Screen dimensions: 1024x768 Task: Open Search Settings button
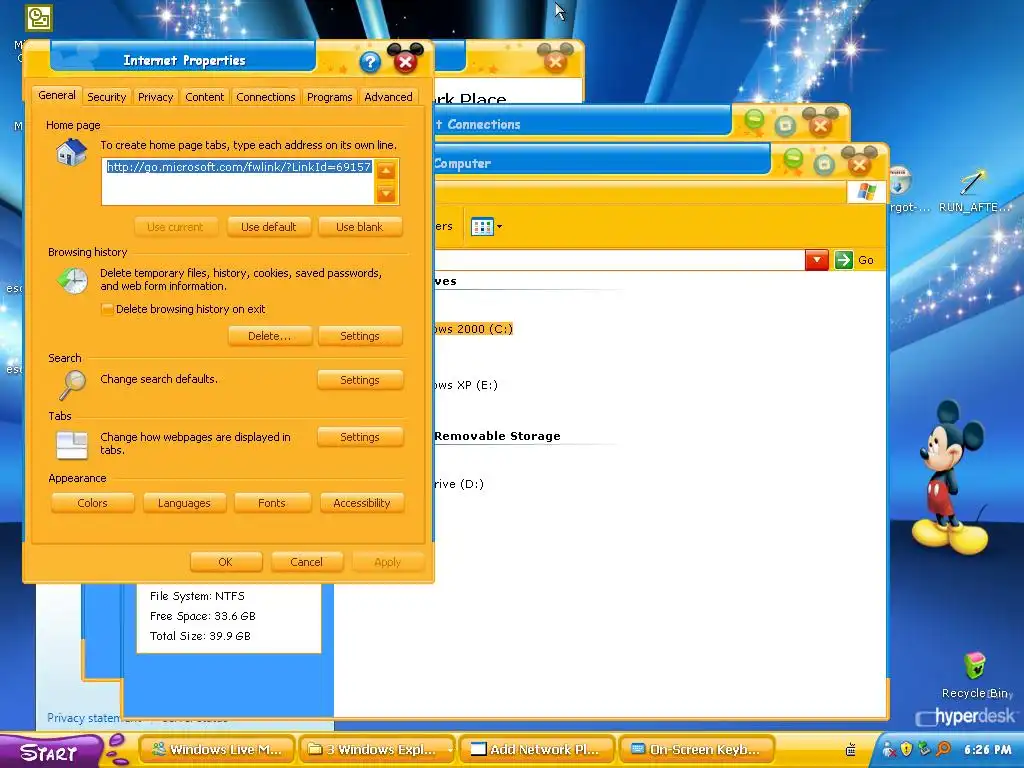(360, 380)
